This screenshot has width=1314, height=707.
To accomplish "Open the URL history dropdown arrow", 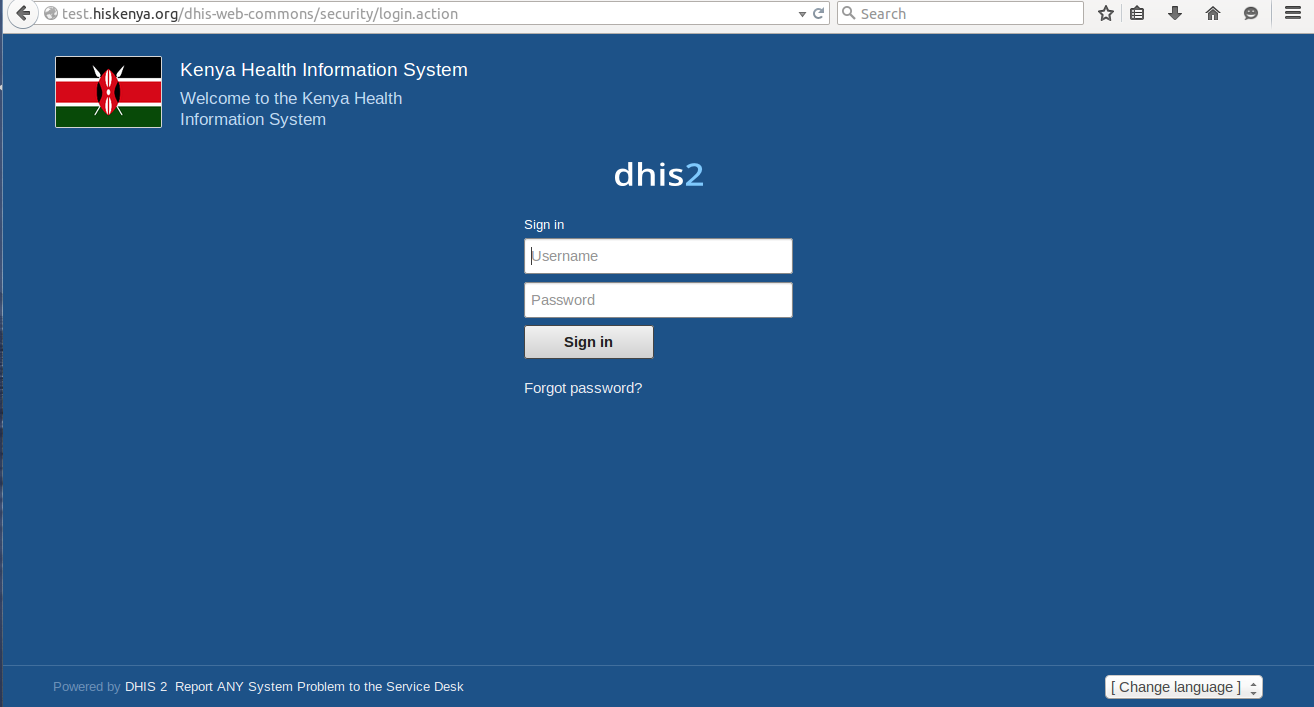I will click(x=801, y=14).
